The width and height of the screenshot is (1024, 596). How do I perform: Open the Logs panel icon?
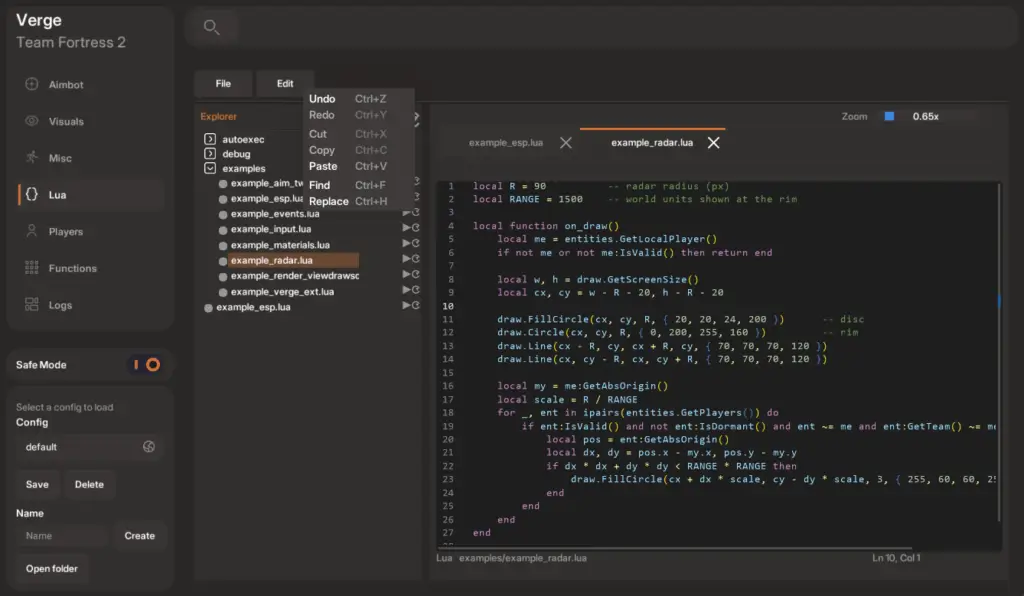tap(31, 304)
